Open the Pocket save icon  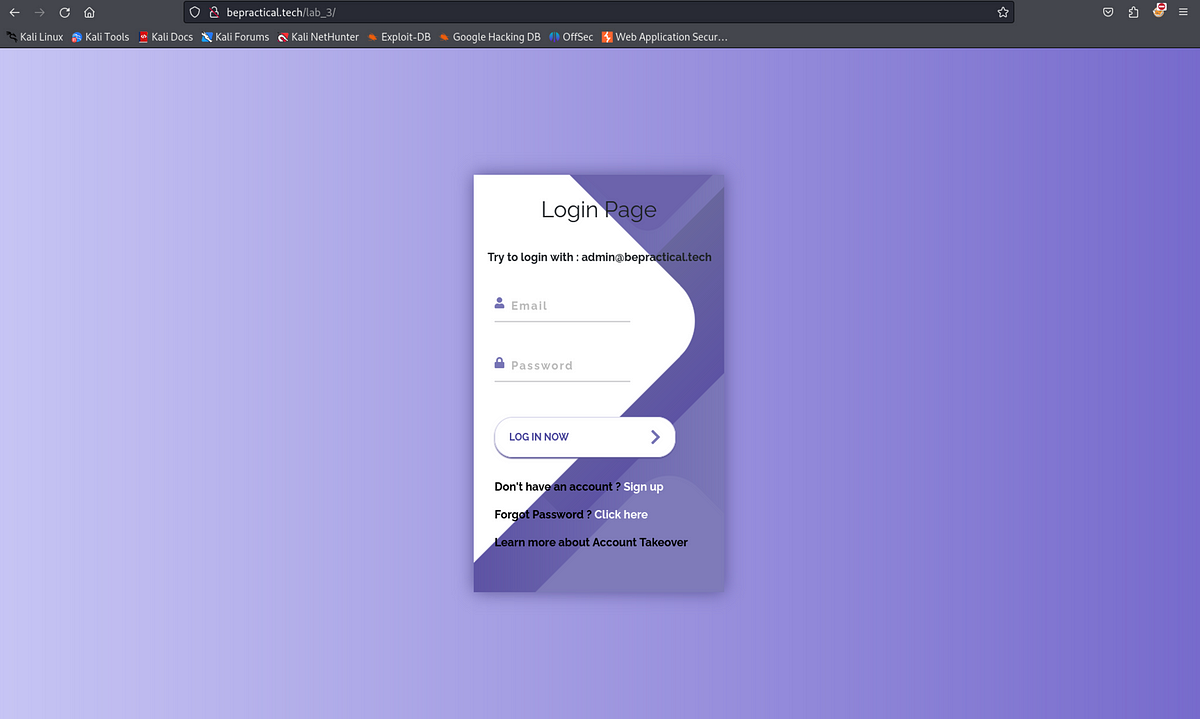(x=1108, y=12)
